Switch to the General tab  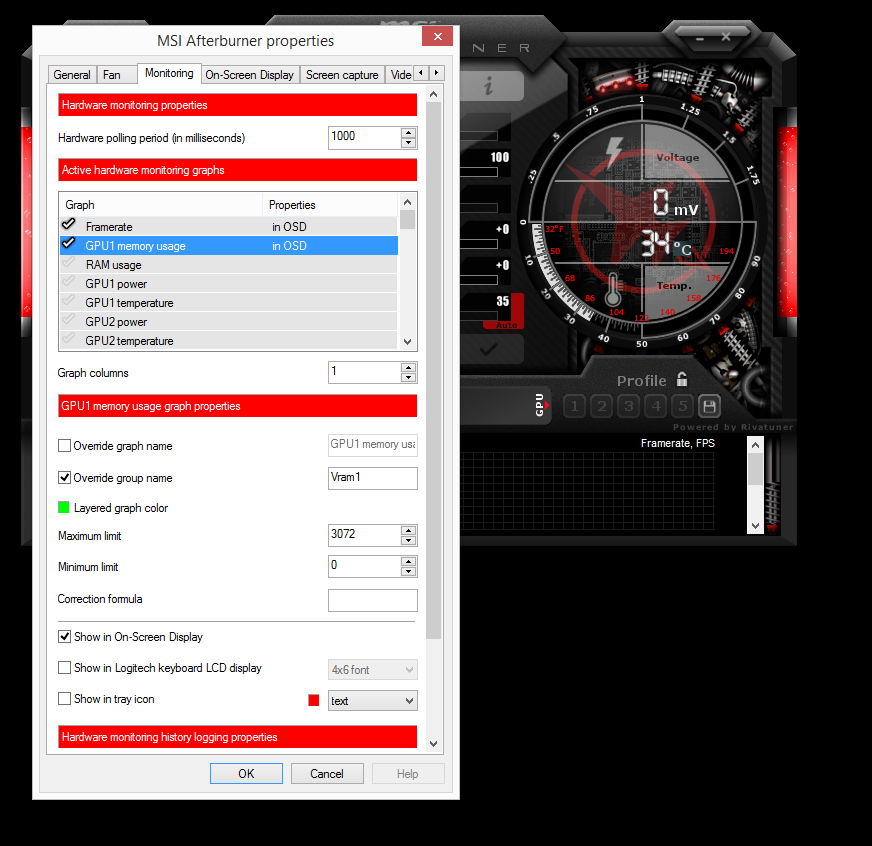(x=72, y=75)
